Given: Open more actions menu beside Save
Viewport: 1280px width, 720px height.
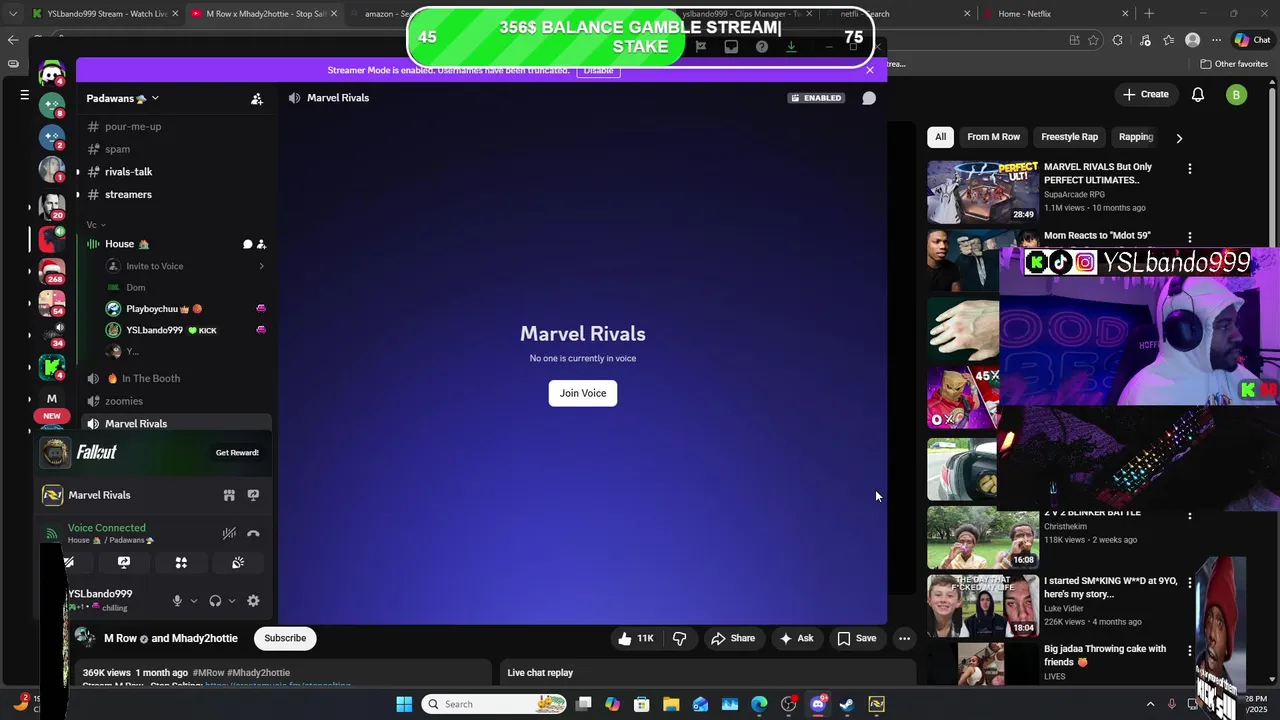Looking at the screenshot, I should coord(904,638).
